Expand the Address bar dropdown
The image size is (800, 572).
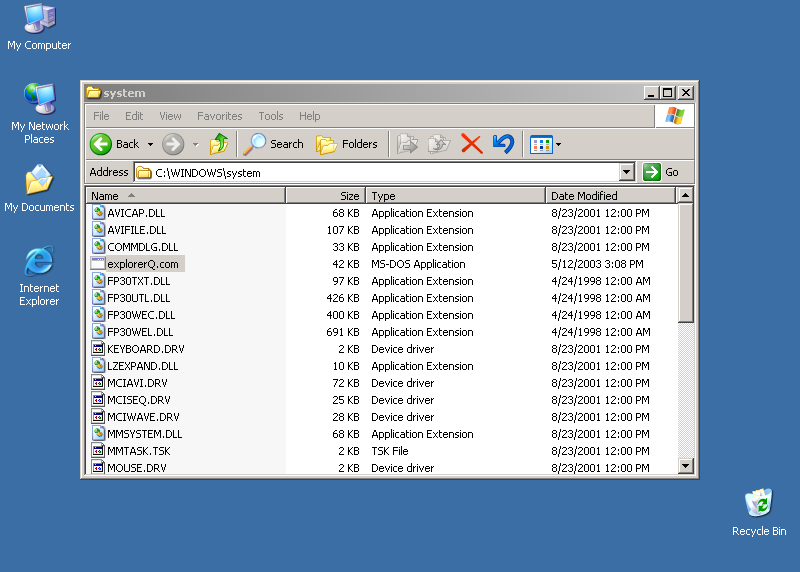[x=627, y=172]
